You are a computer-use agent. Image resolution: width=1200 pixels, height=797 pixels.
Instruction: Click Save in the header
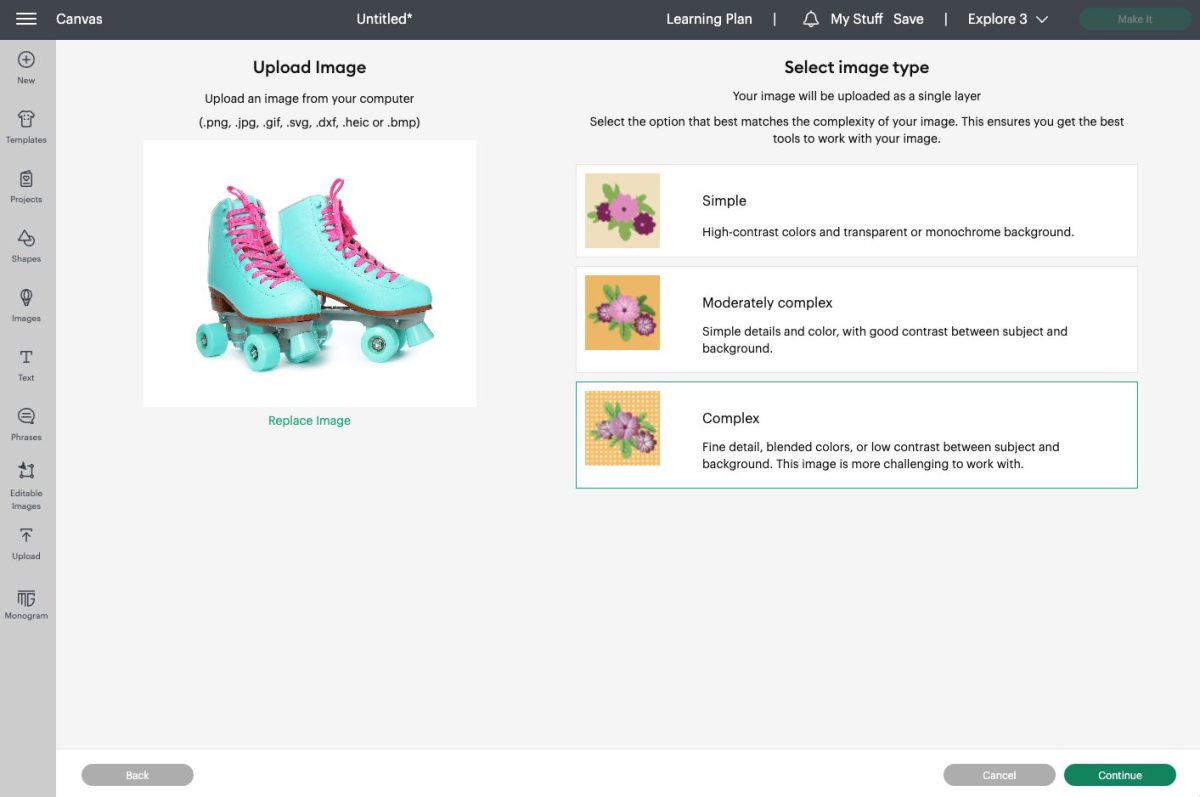pos(908,19)
